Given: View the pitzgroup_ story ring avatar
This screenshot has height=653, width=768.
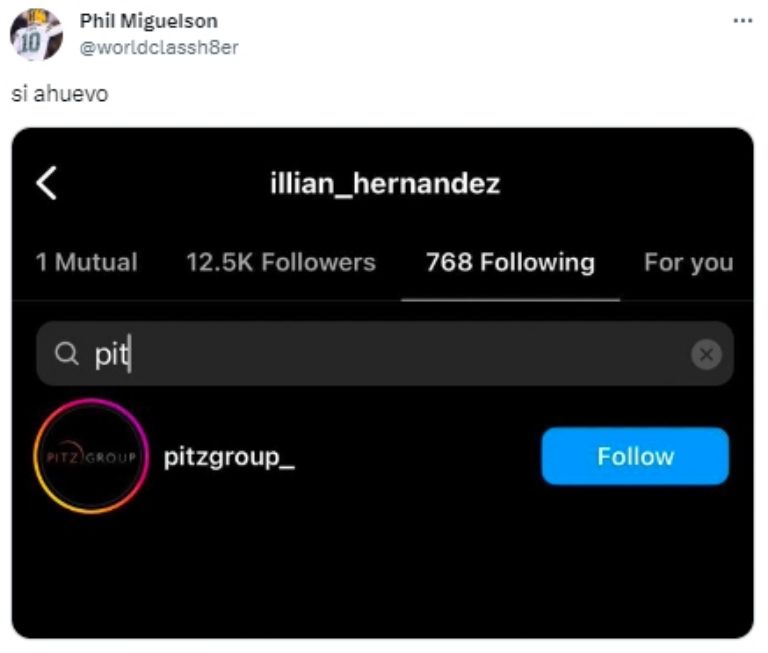Looking at the screenshot, I should 90,456.
